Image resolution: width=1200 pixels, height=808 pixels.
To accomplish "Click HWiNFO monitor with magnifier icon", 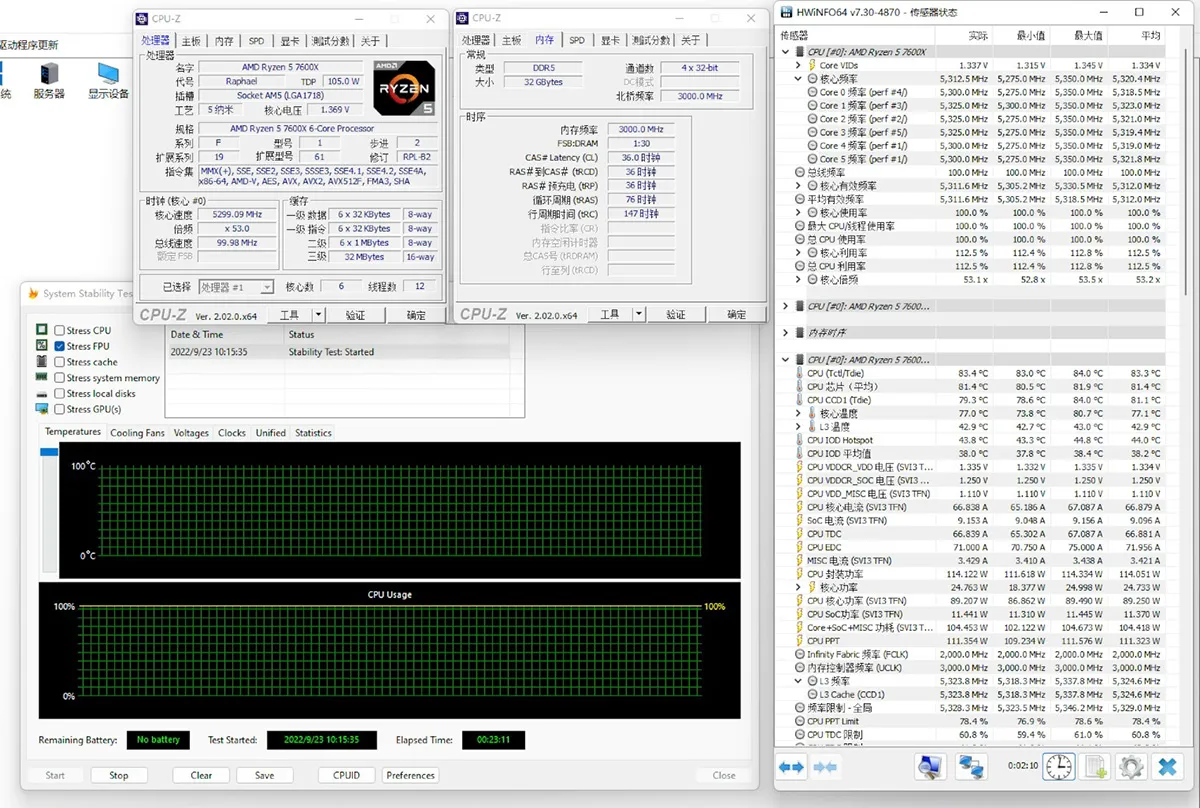I will tap(931, 767).
